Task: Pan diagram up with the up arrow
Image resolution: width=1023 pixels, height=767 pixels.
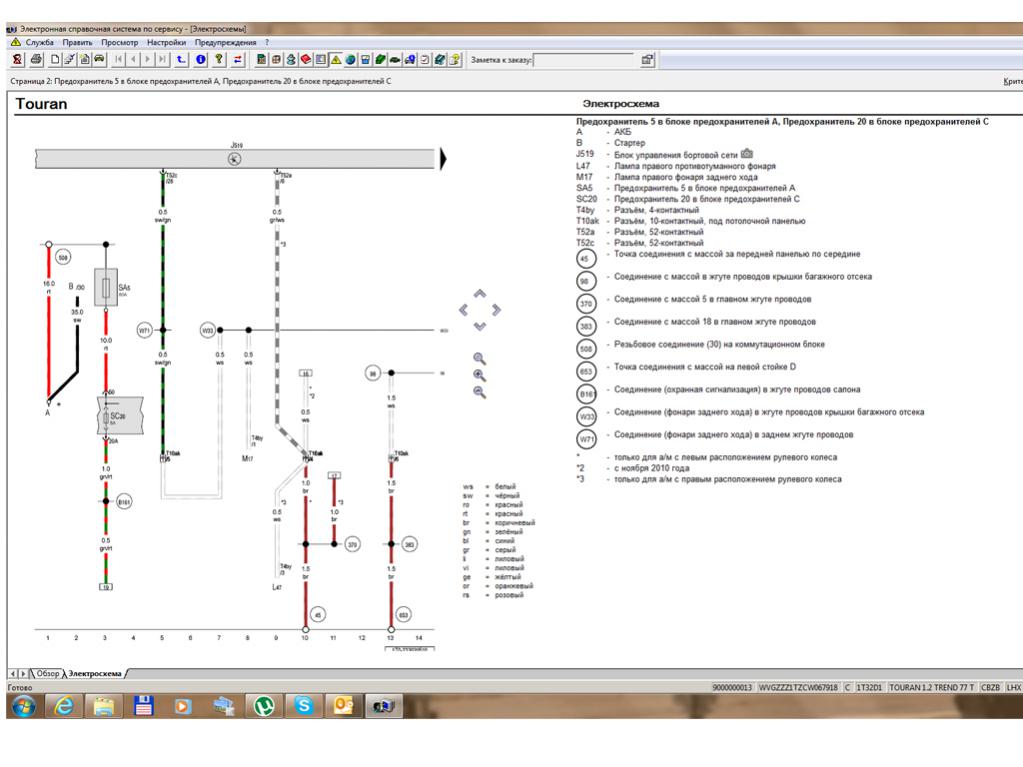Action: [x=480, y=293]
